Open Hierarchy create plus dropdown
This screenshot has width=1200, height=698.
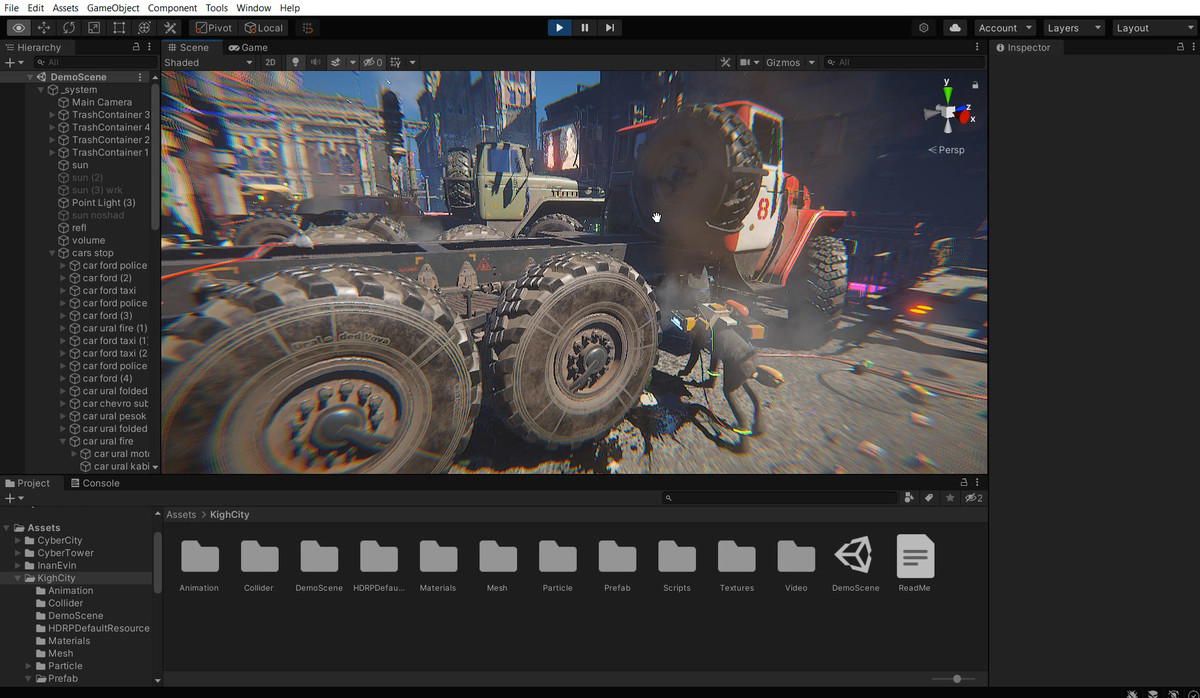point(14,62)
